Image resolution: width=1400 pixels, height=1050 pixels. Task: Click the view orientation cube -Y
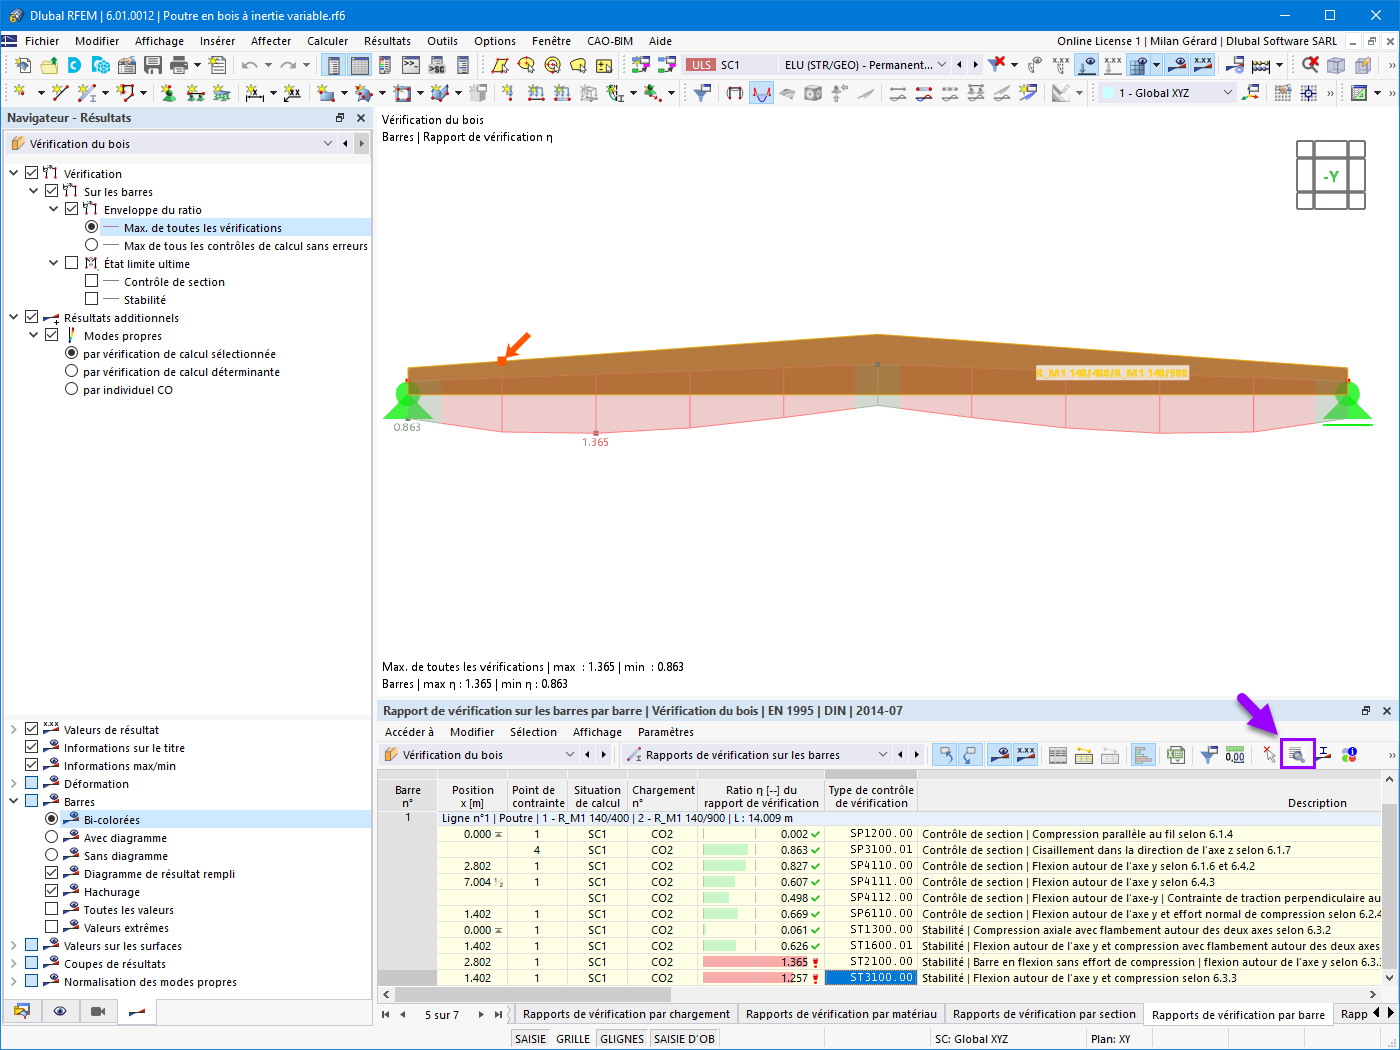[1331, 175]
